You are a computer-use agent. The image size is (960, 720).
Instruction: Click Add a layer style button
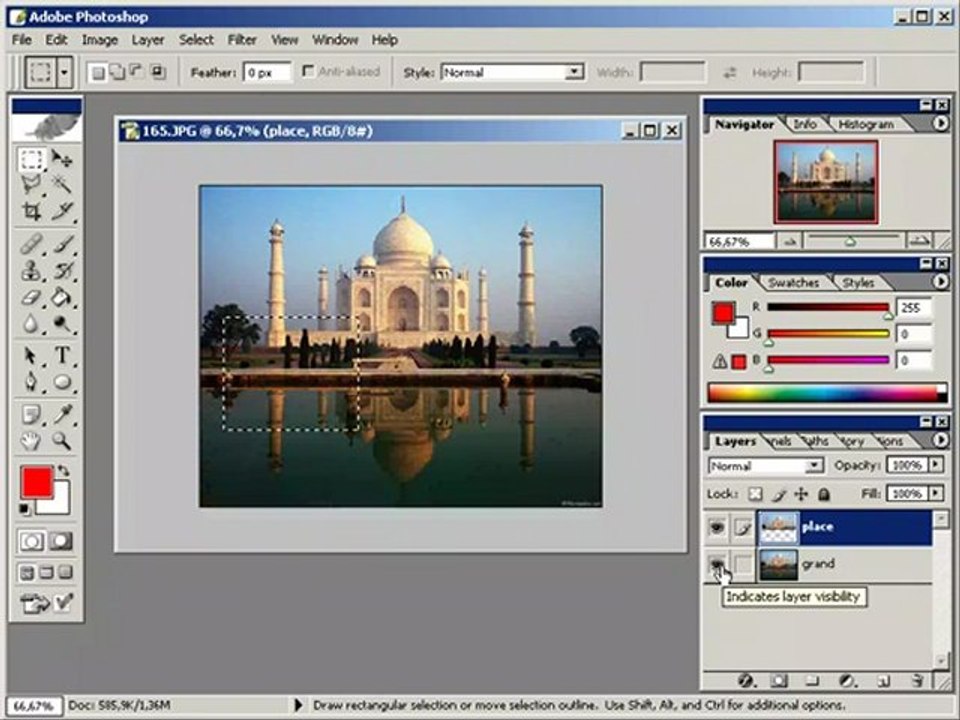click(745, 680)
